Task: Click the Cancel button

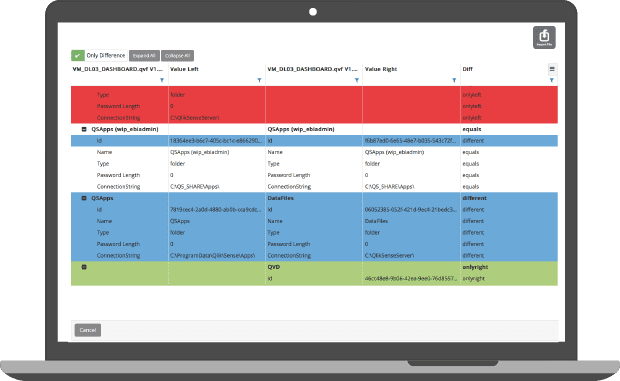Action: pyautogui.click(x=88, y=330)
